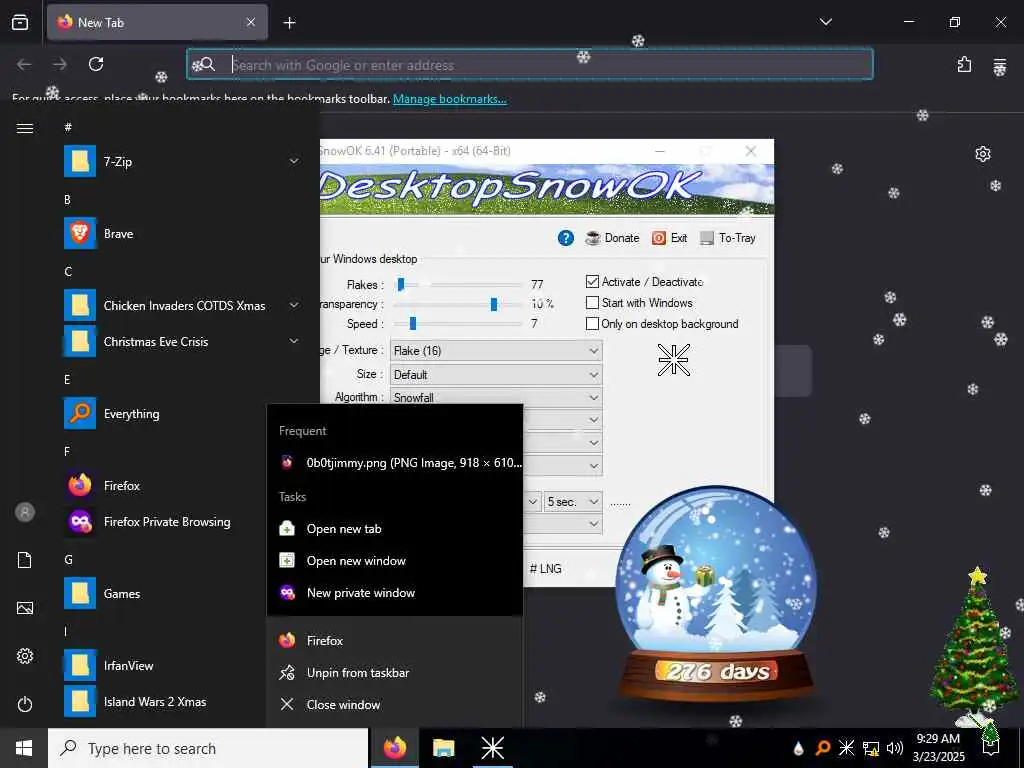1024x768 pixels.
Task: Select Open new tab in jump list
Action: (395, 528)
